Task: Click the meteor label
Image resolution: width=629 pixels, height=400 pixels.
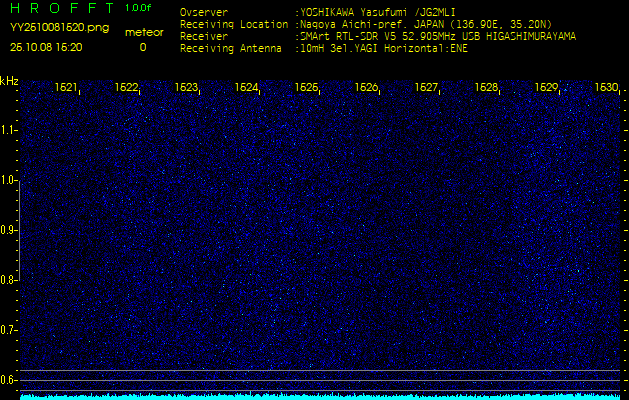Action: click(x=143, y=32)
